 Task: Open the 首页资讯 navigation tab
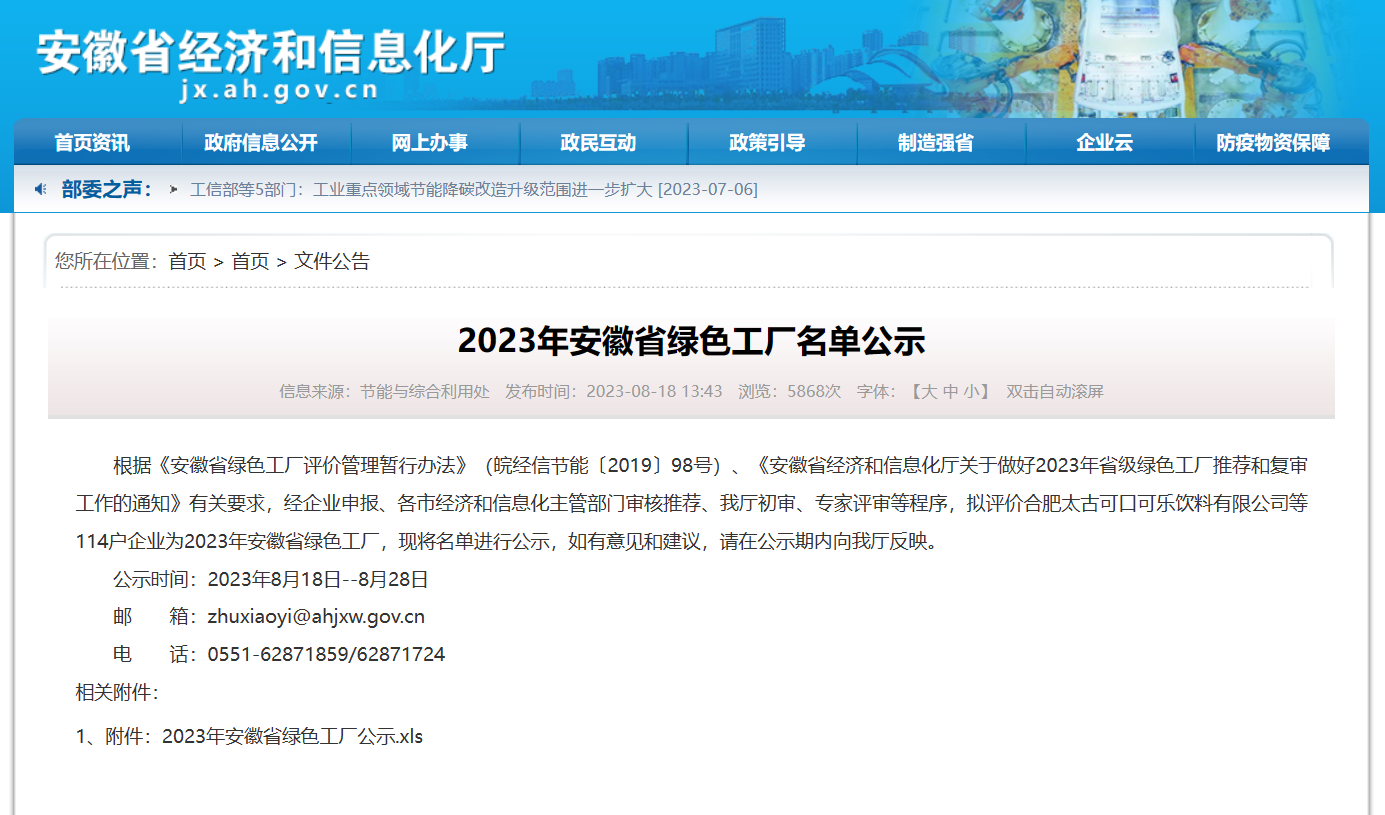(x=92, y=143)
